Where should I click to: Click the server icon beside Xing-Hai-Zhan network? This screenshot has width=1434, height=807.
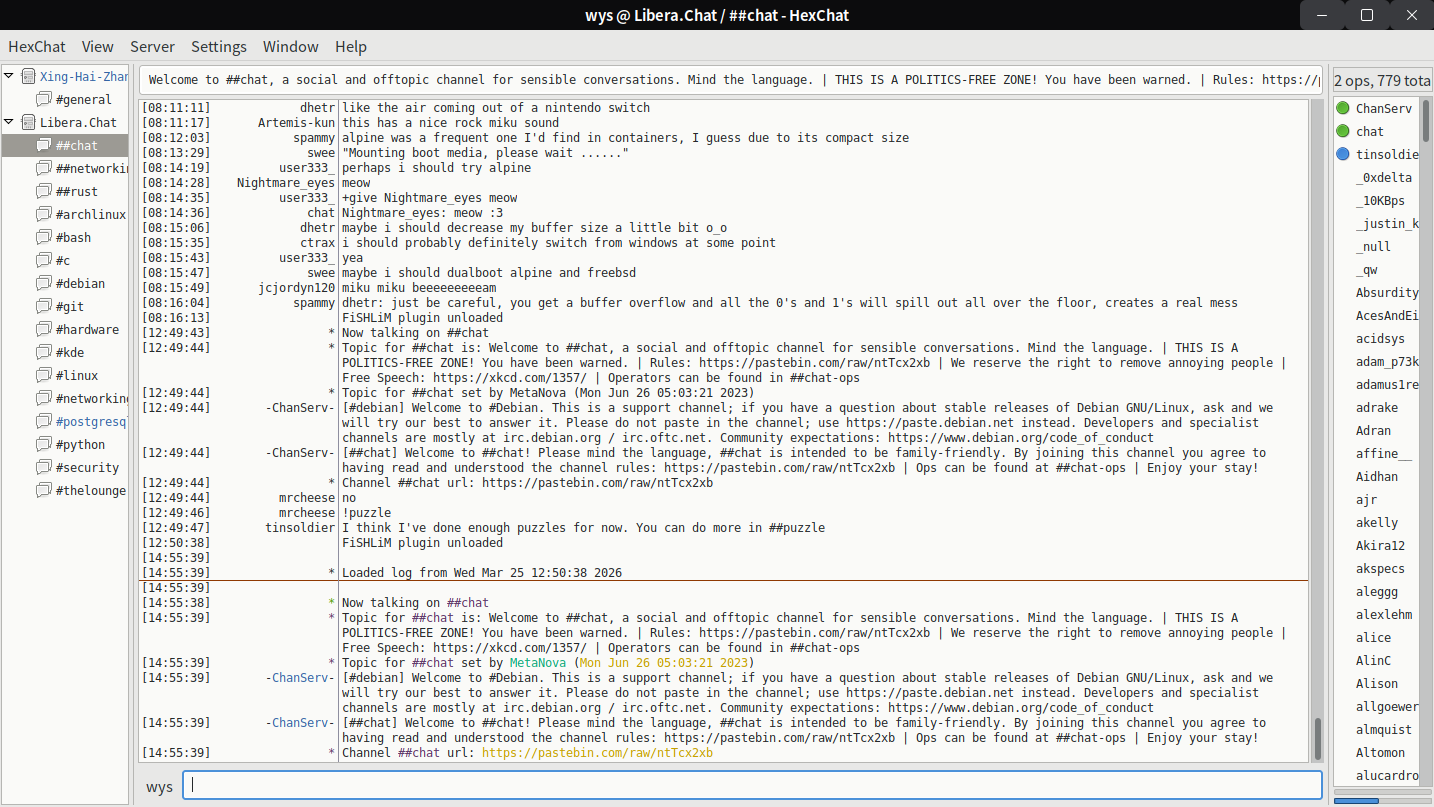[28, 76]
